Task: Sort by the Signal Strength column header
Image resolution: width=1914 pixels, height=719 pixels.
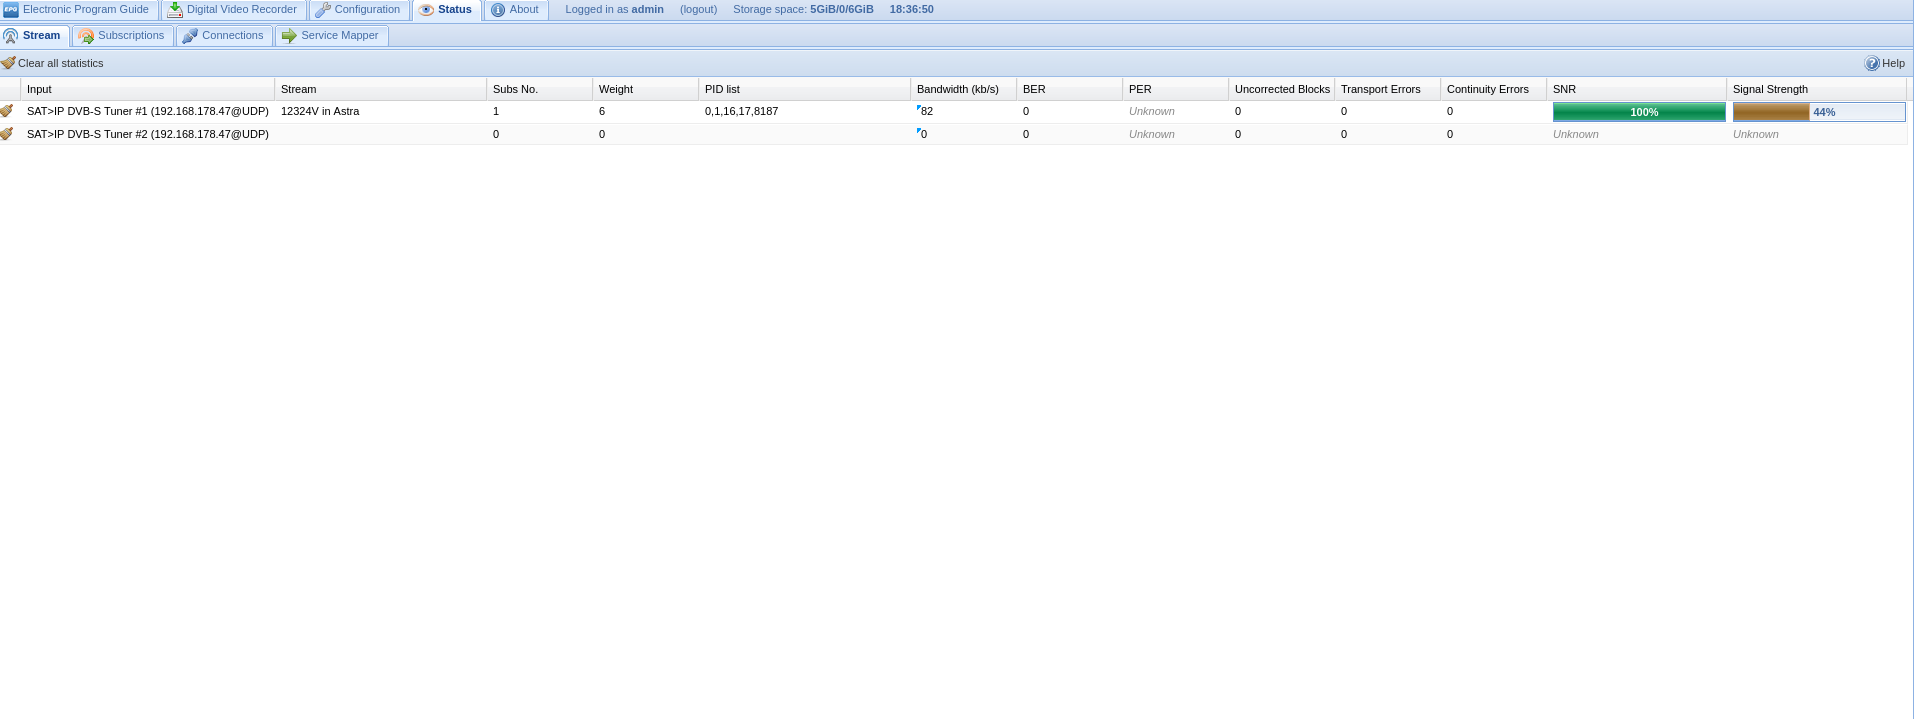Action: (x=1769, y=89)
